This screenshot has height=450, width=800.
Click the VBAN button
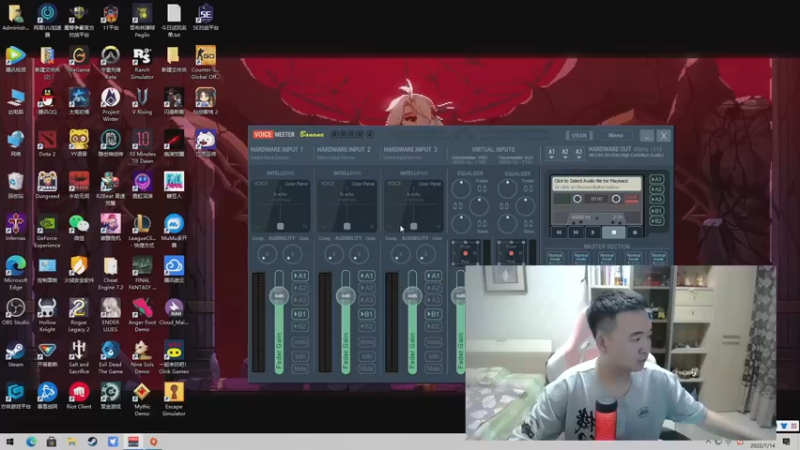pos(579,136)
